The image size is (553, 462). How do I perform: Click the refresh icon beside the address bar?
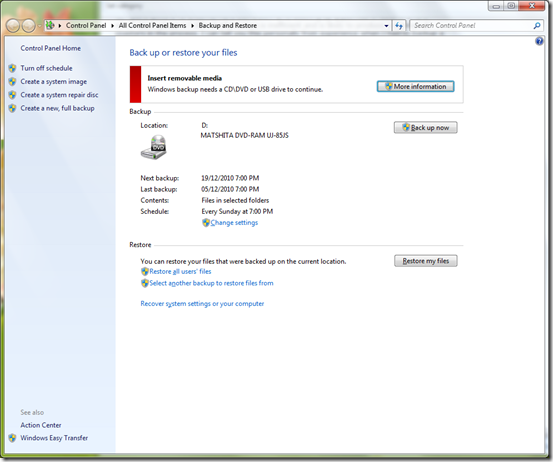coord(399,25)
